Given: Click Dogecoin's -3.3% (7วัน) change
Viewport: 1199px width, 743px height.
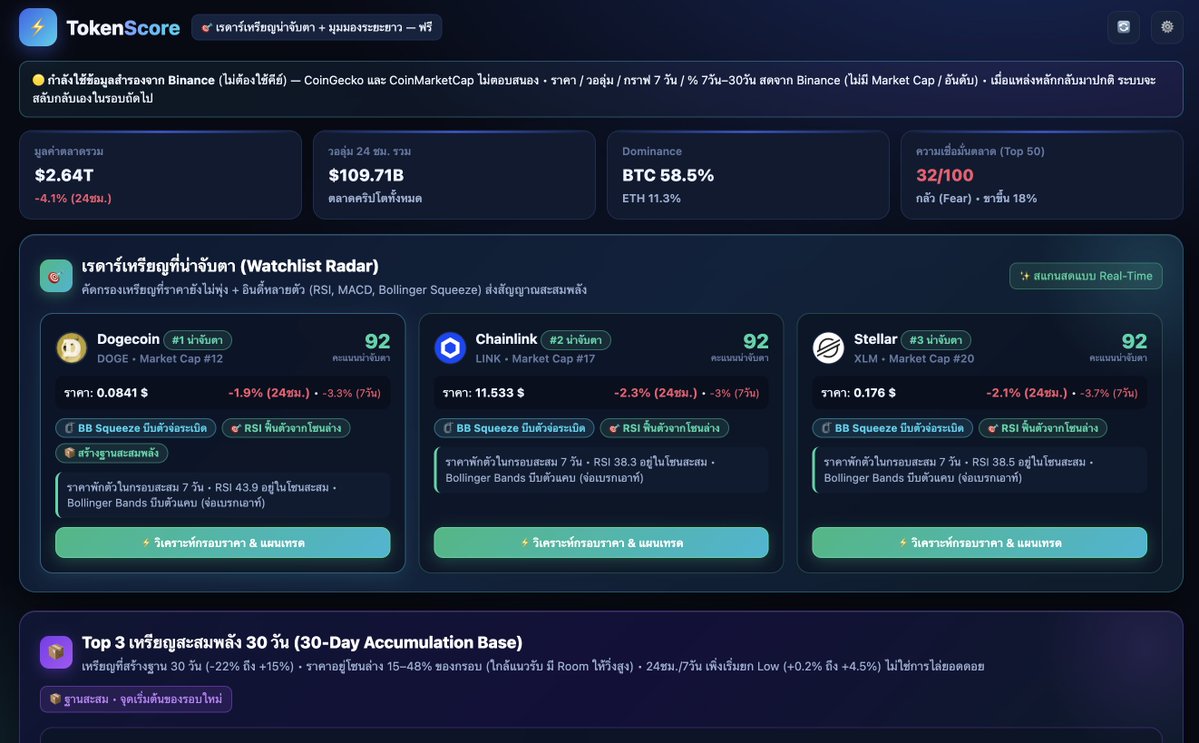Looking at the screenshot, I should coord(351,393).
